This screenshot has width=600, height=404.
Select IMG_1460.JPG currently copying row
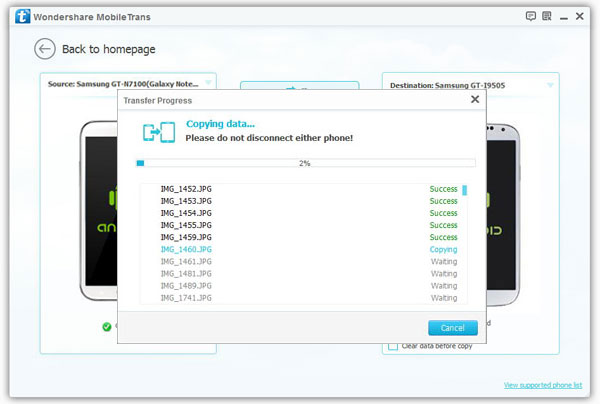[303, 249]
